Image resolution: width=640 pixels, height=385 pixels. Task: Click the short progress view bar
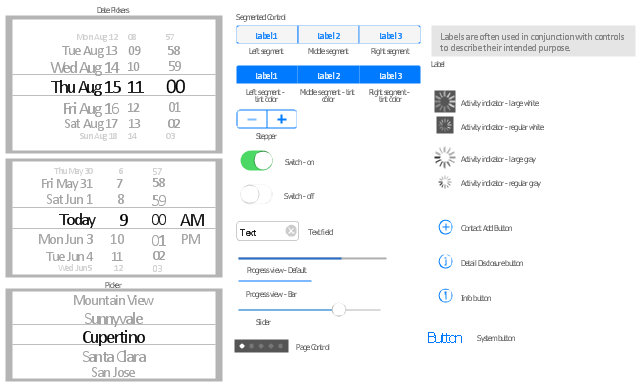click(x=275, y=281)
